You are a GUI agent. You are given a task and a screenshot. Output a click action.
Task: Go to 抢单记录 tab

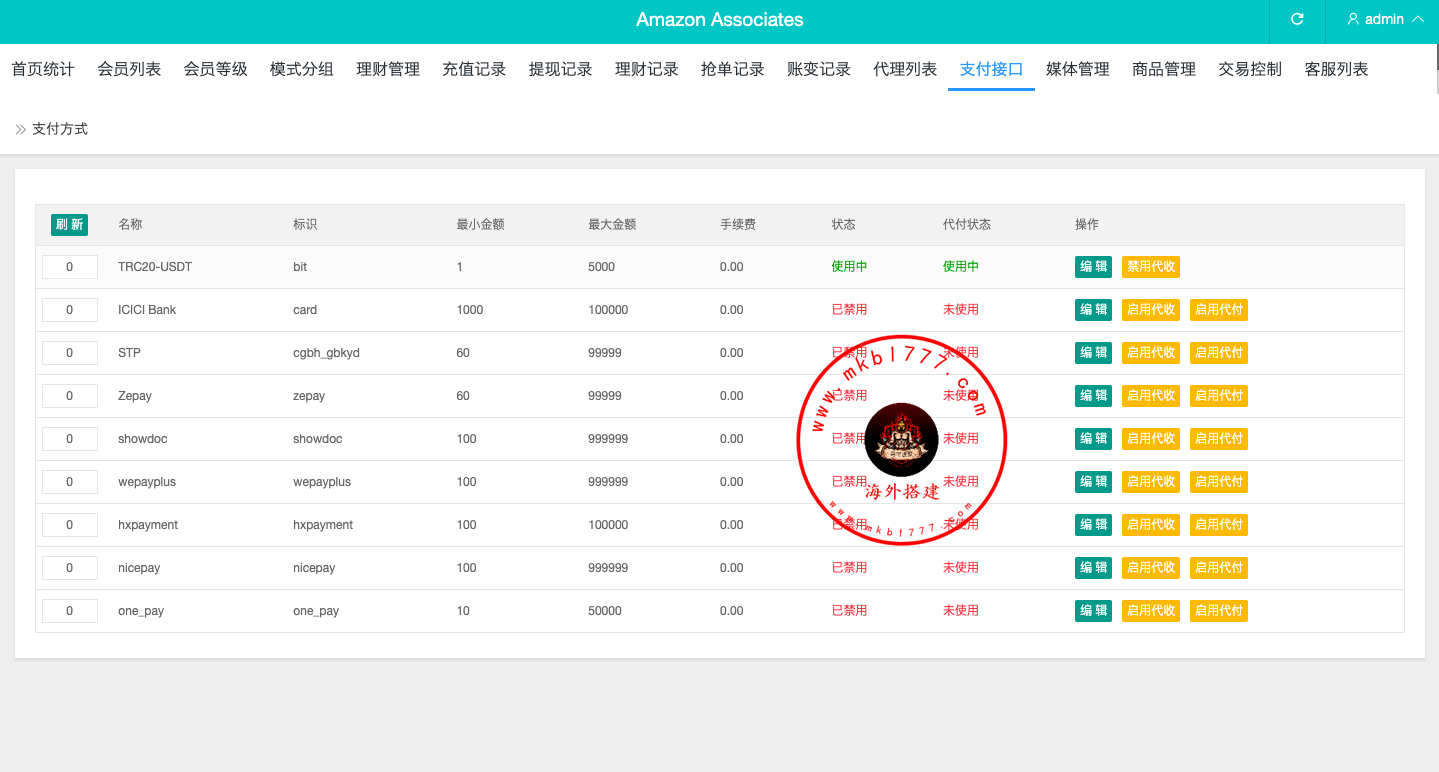pos(733,69)
